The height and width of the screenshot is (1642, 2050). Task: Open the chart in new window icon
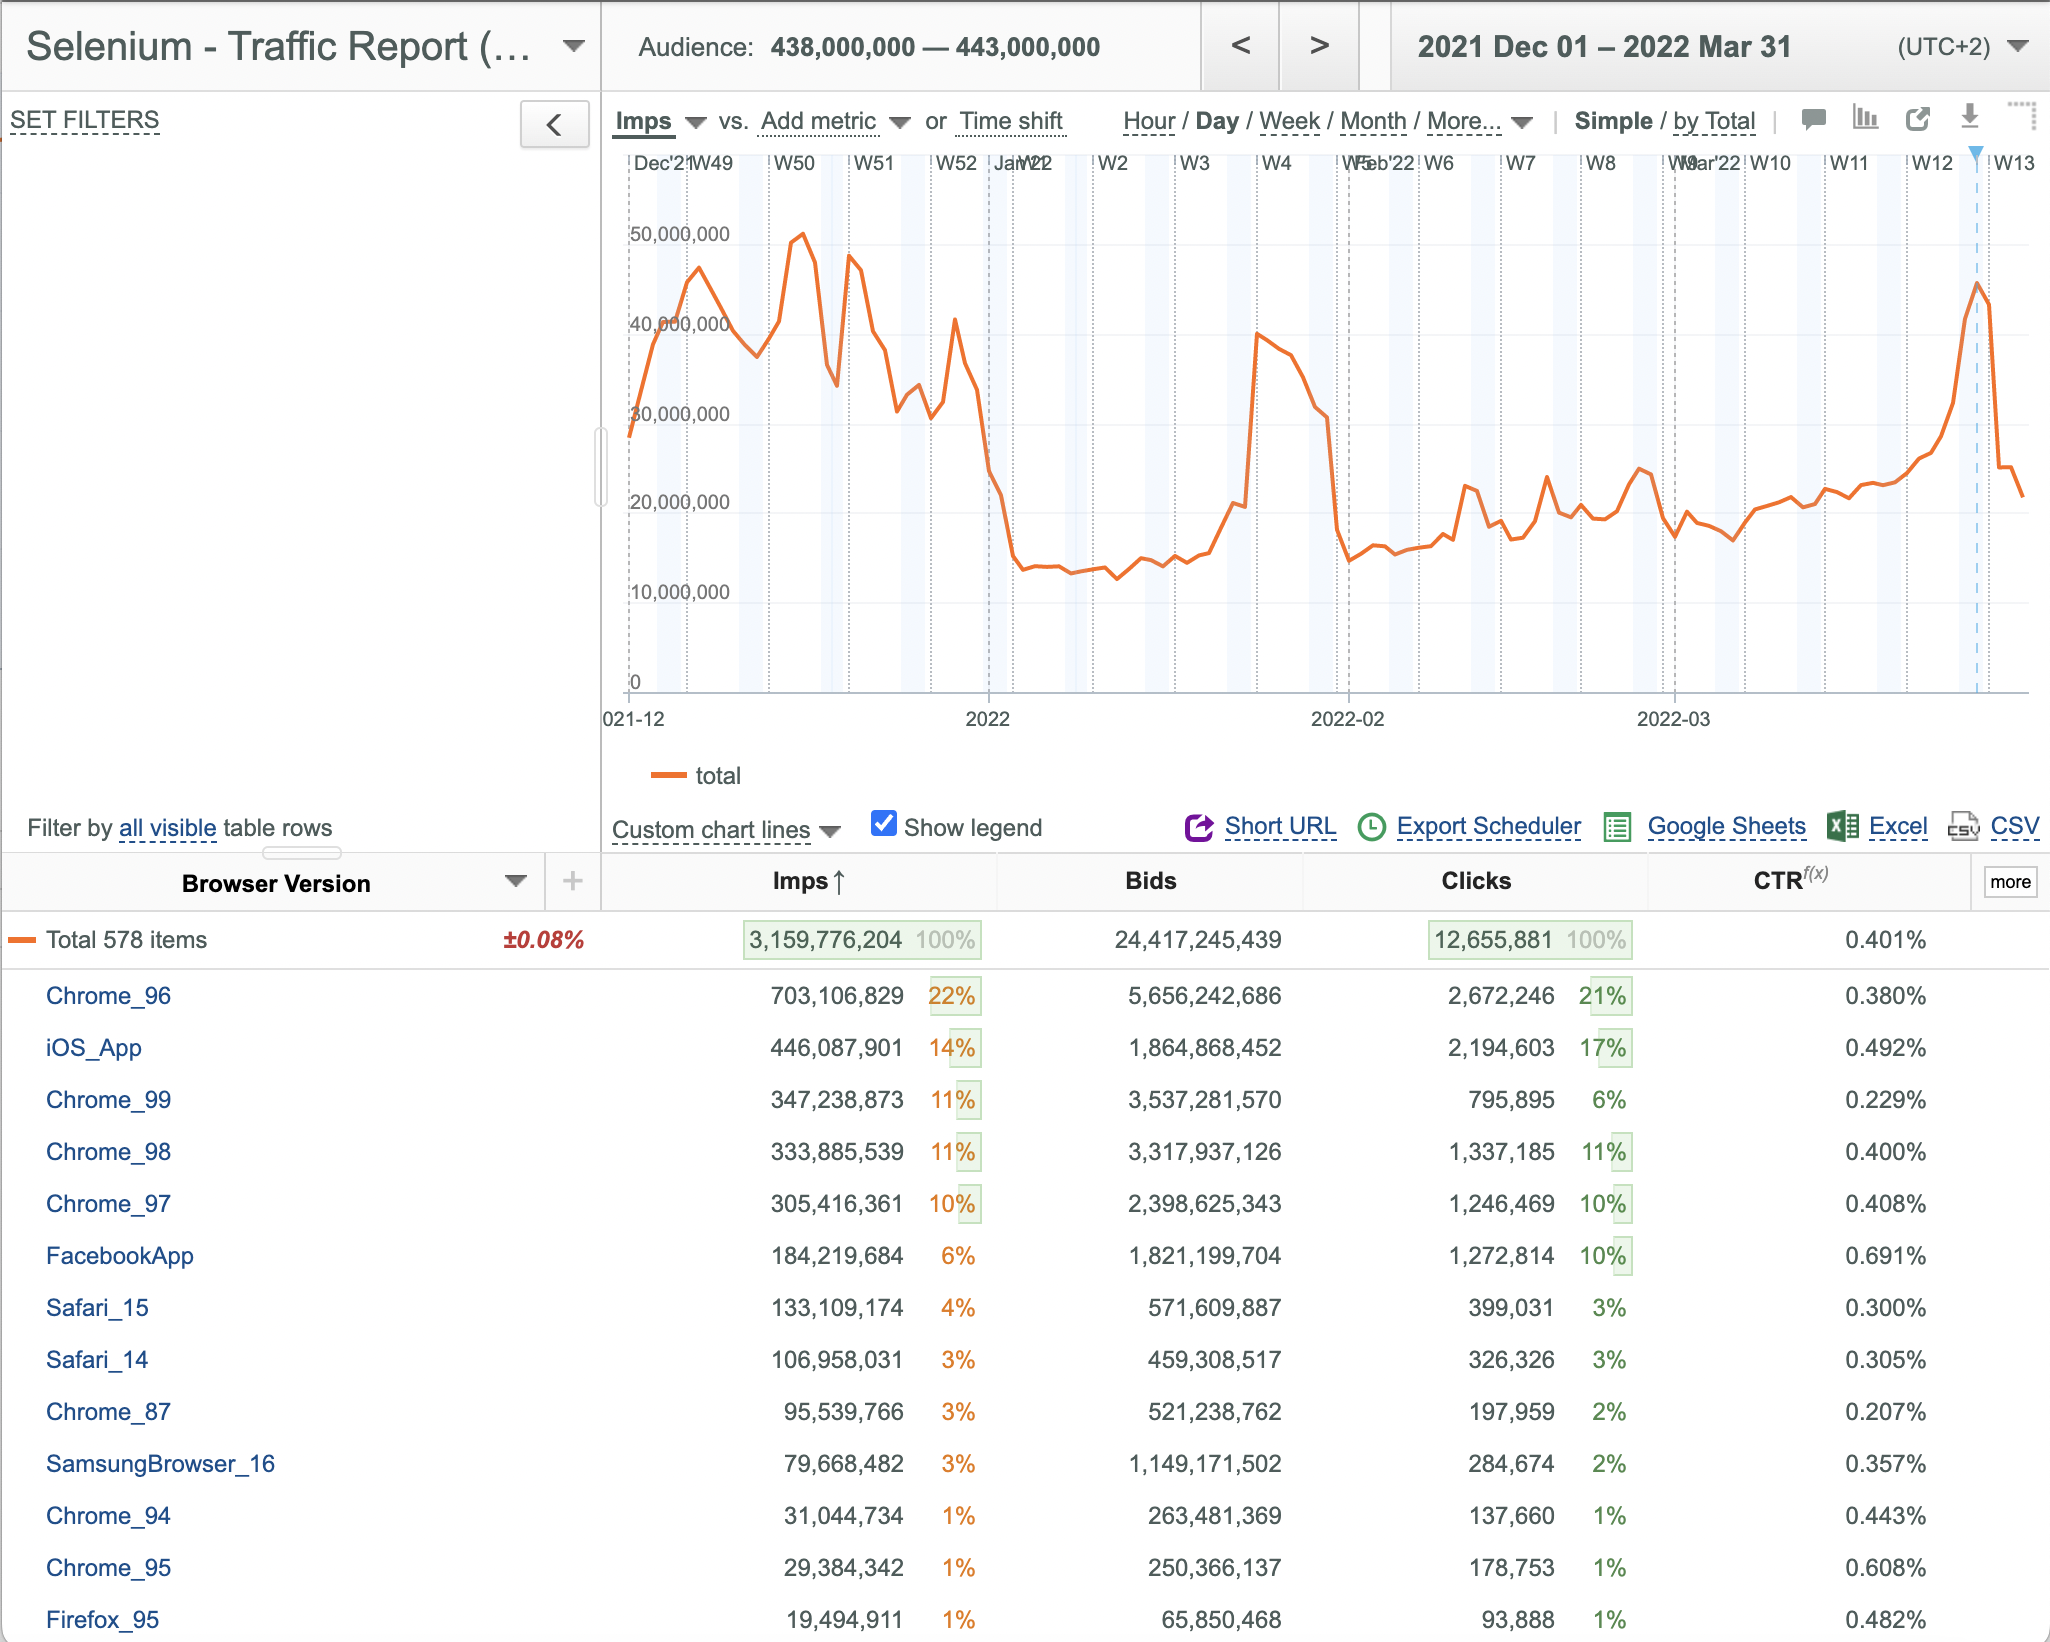coord(1917,119)
